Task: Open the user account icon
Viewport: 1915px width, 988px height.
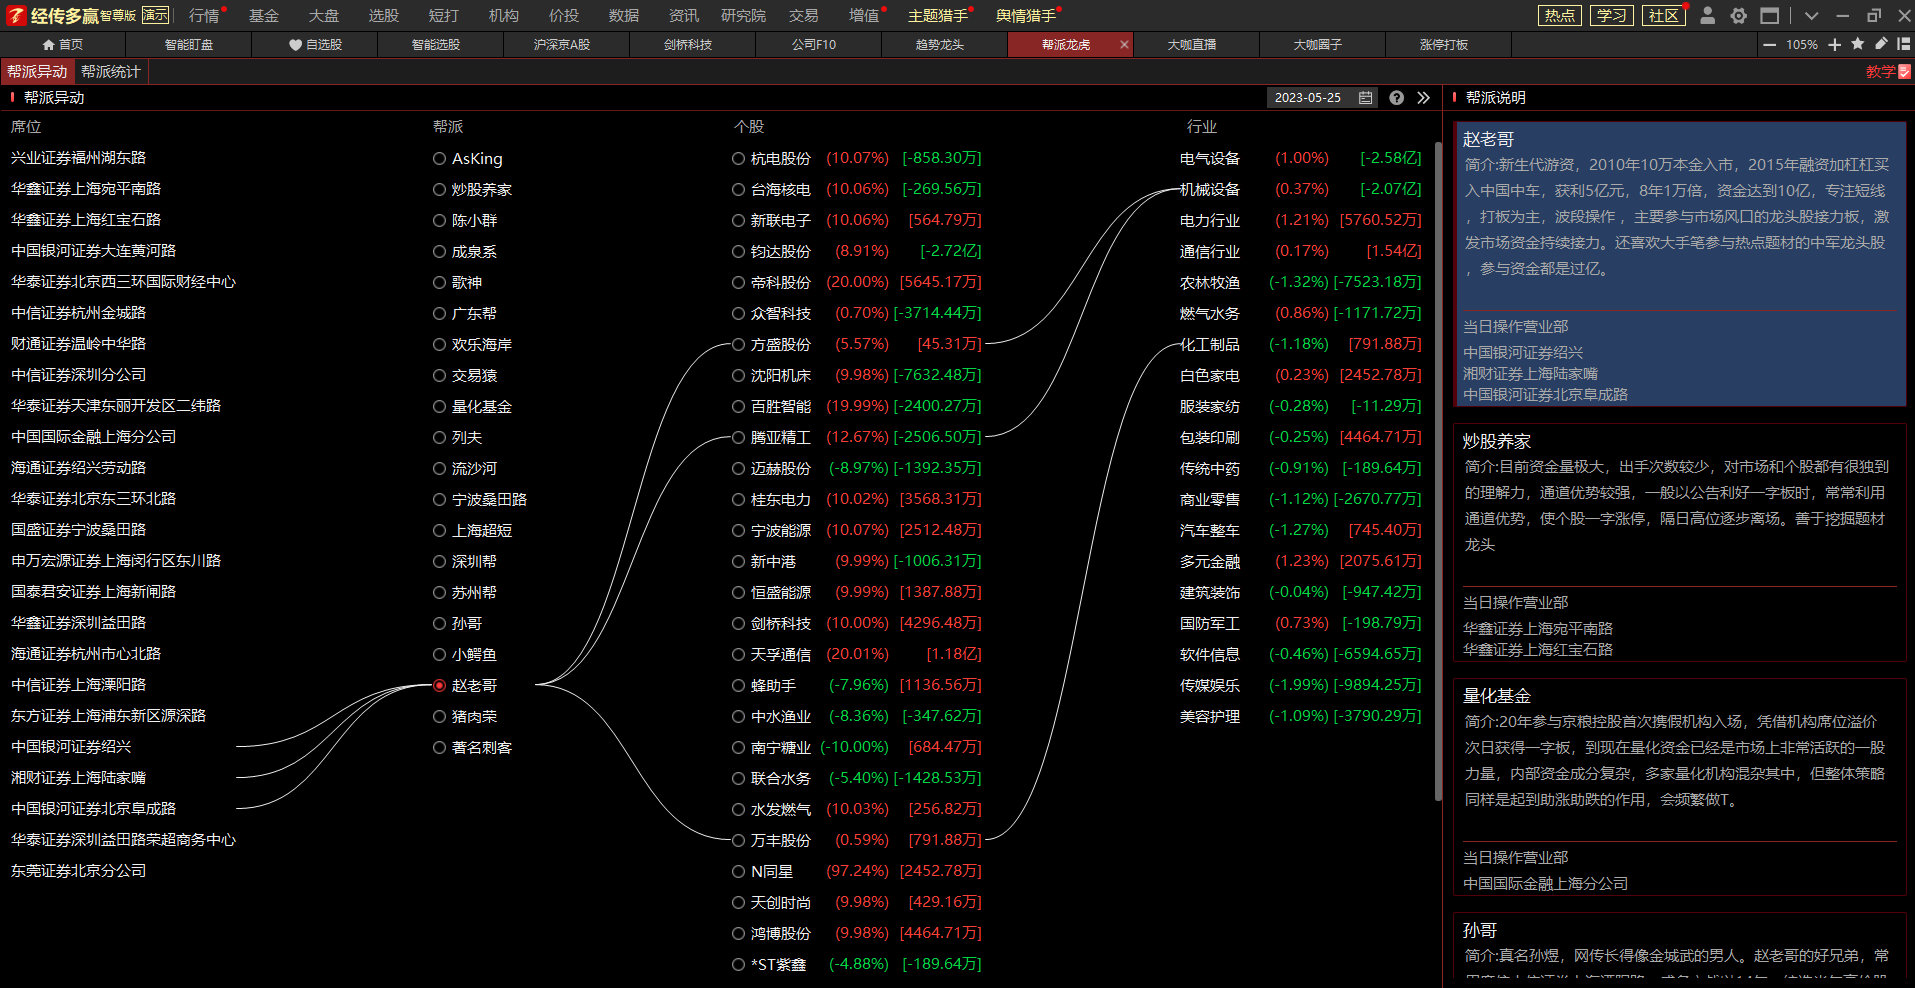Action: (1708, 15)
